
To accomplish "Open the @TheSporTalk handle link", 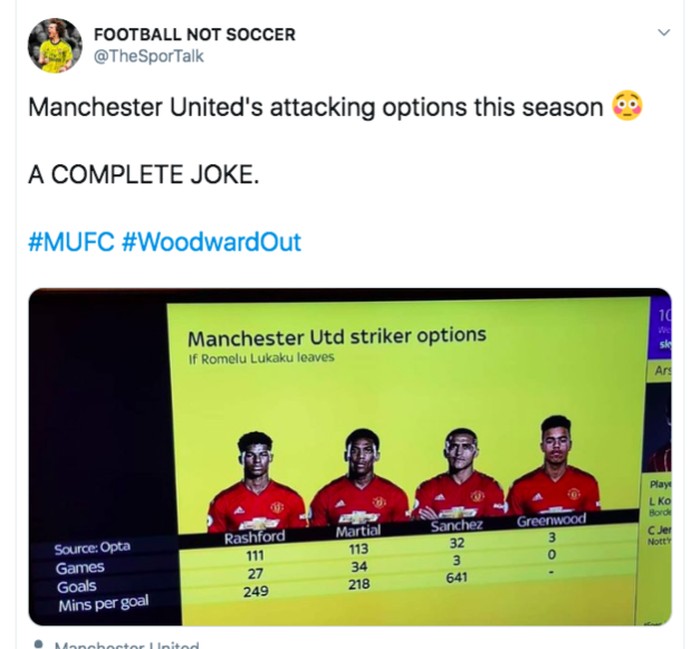I will (x=149, y=56).
